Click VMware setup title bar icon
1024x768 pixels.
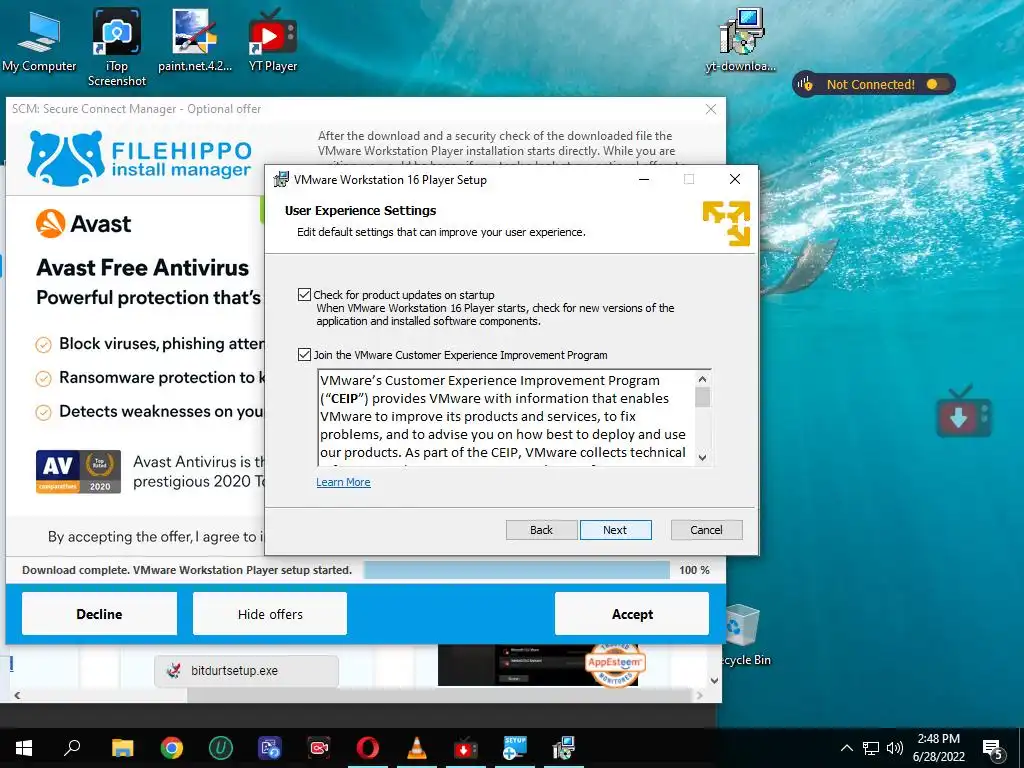coord(281,180)
